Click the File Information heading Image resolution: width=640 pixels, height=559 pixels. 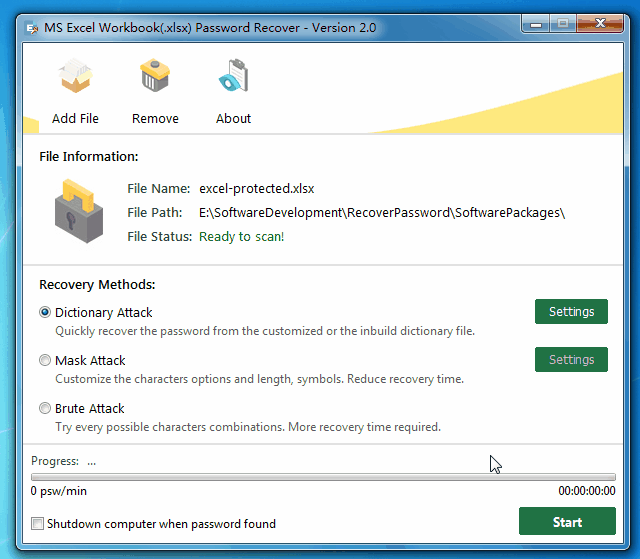[x=89, y=157]
